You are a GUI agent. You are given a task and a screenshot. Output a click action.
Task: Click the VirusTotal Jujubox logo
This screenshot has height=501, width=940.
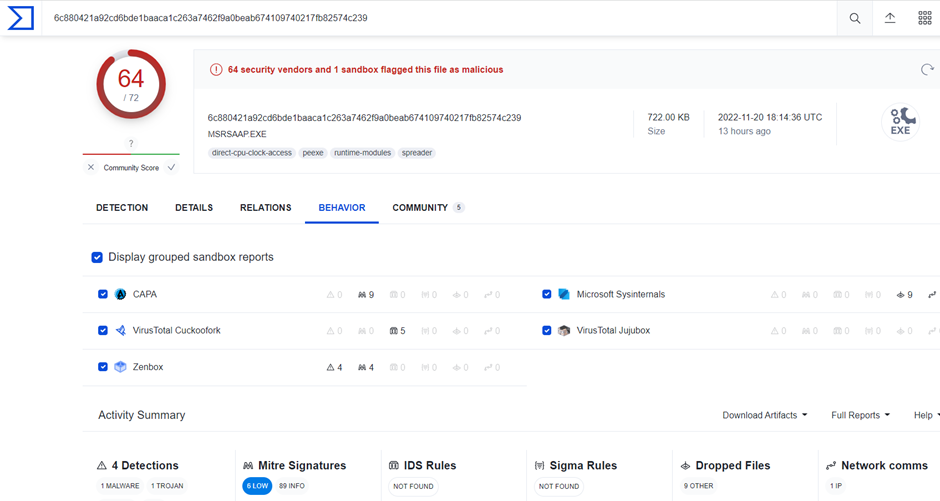coord(564,330)
